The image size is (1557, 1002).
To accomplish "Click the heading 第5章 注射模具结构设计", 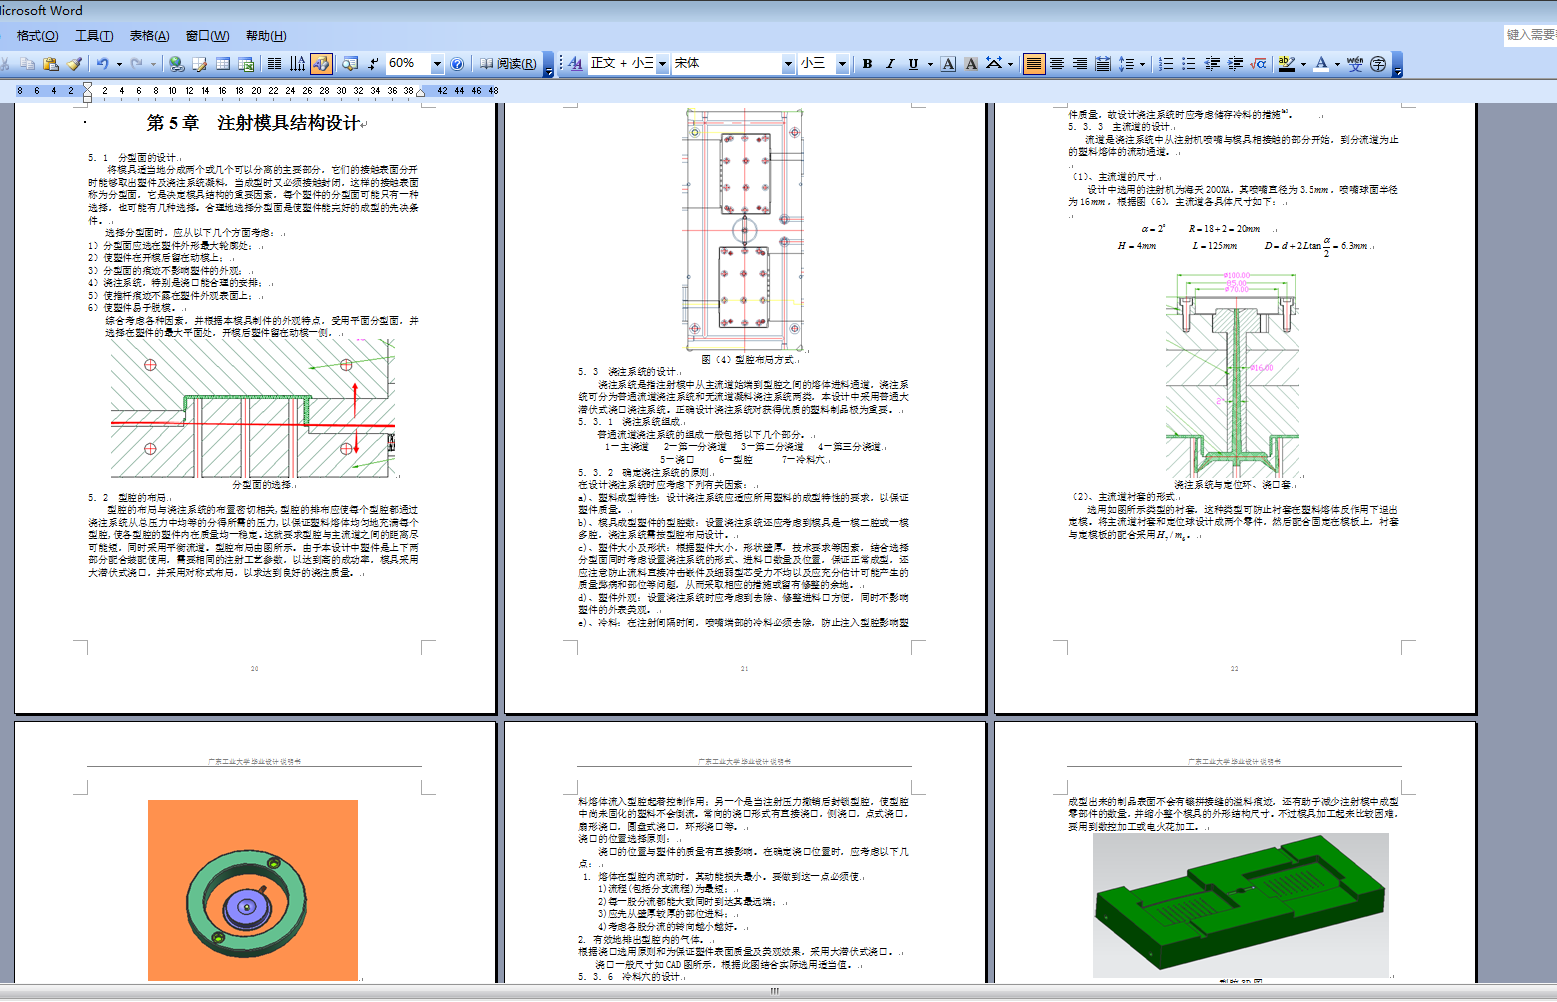I will click(253, 123).
